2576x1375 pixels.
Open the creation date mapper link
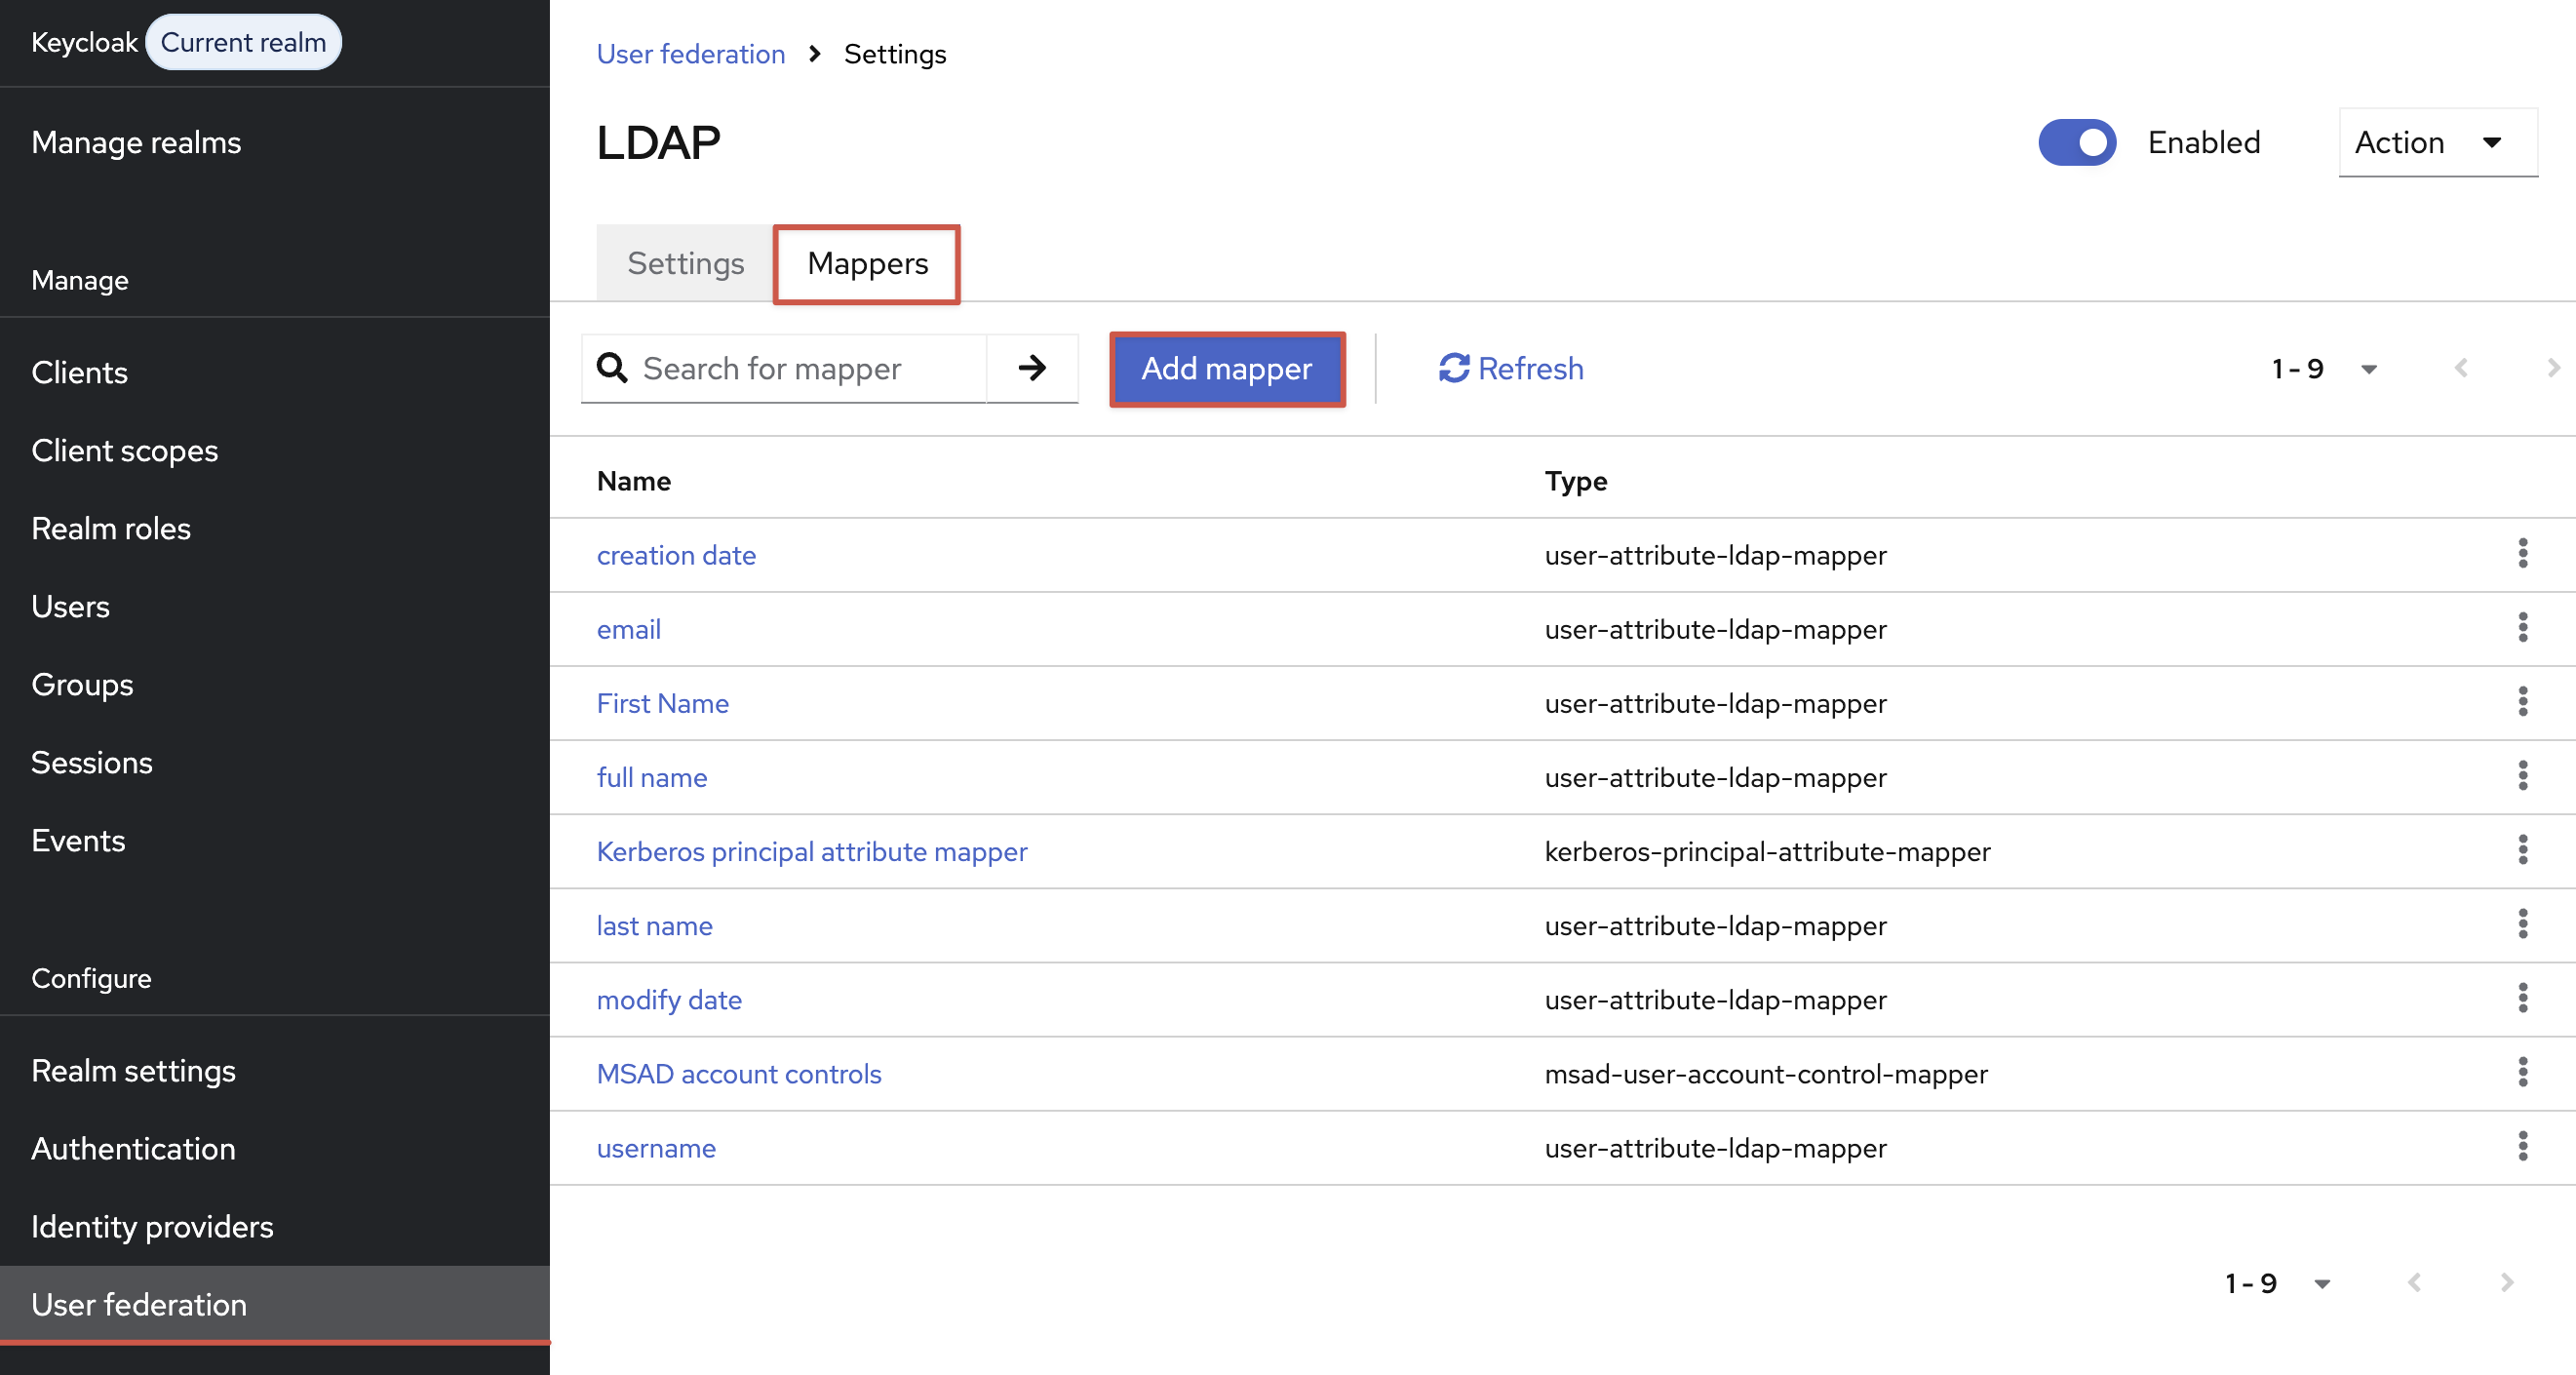[676, 555]
